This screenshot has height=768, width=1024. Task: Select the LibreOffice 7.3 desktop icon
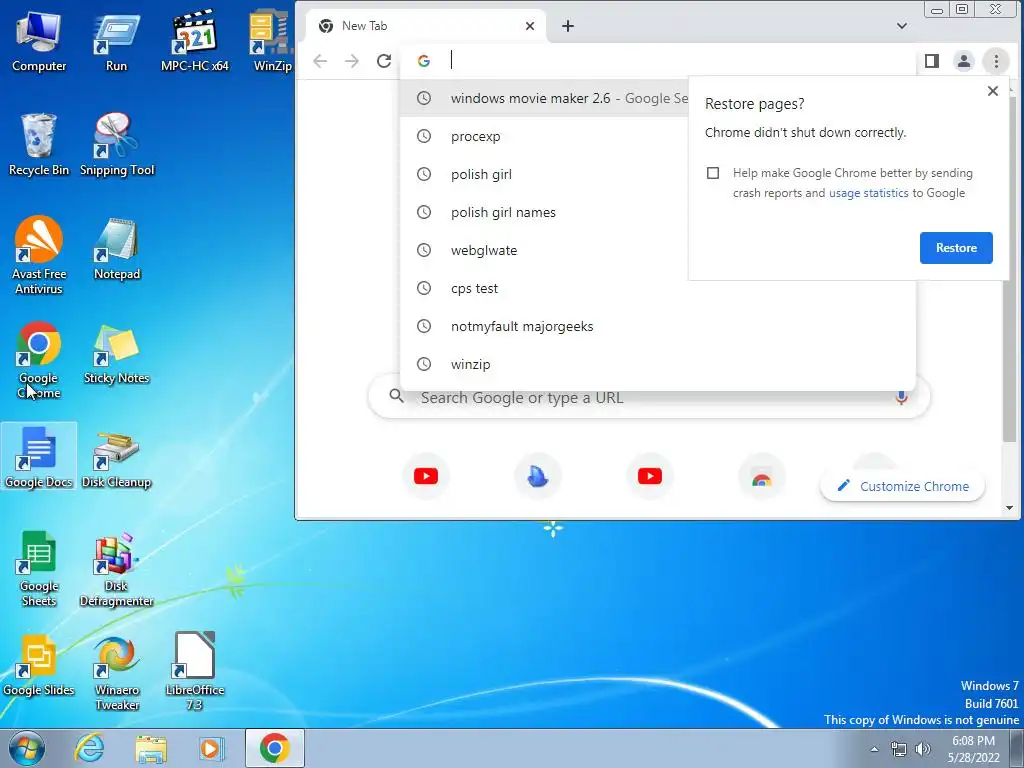click(195, 671)
